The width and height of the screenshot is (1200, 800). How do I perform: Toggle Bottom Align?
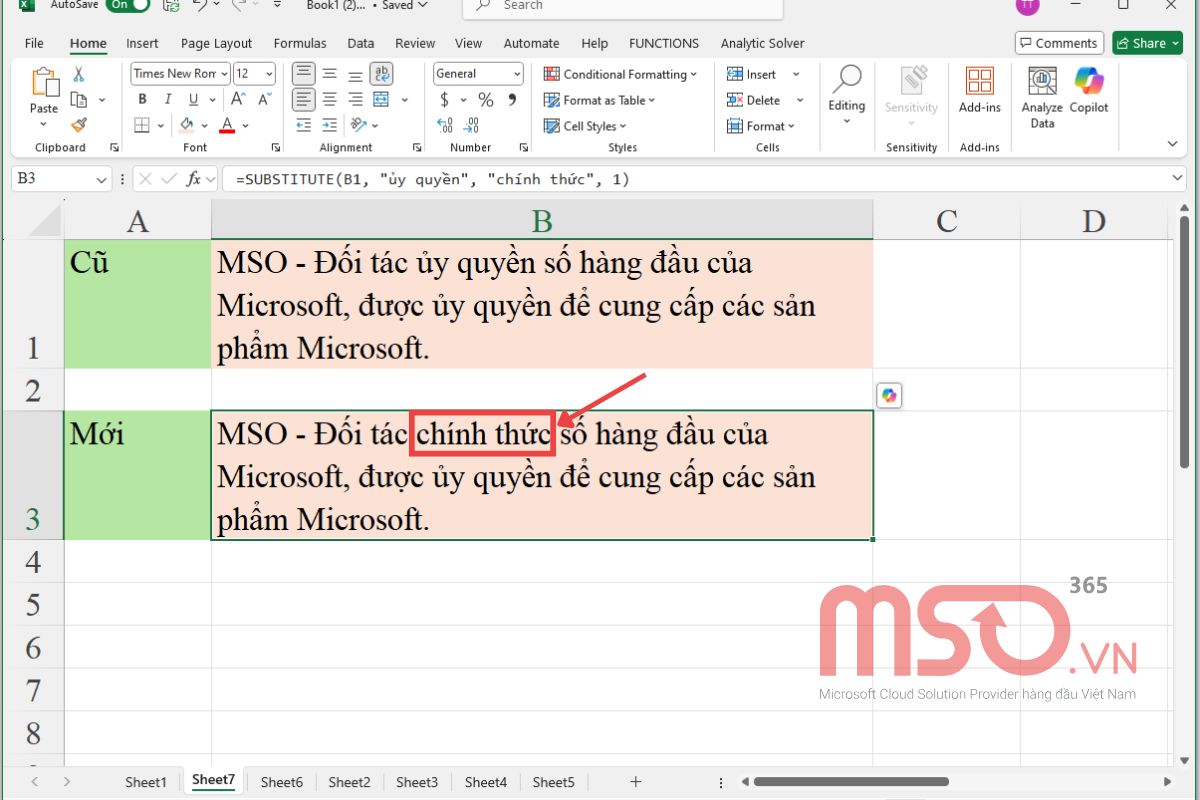[355, 74]
